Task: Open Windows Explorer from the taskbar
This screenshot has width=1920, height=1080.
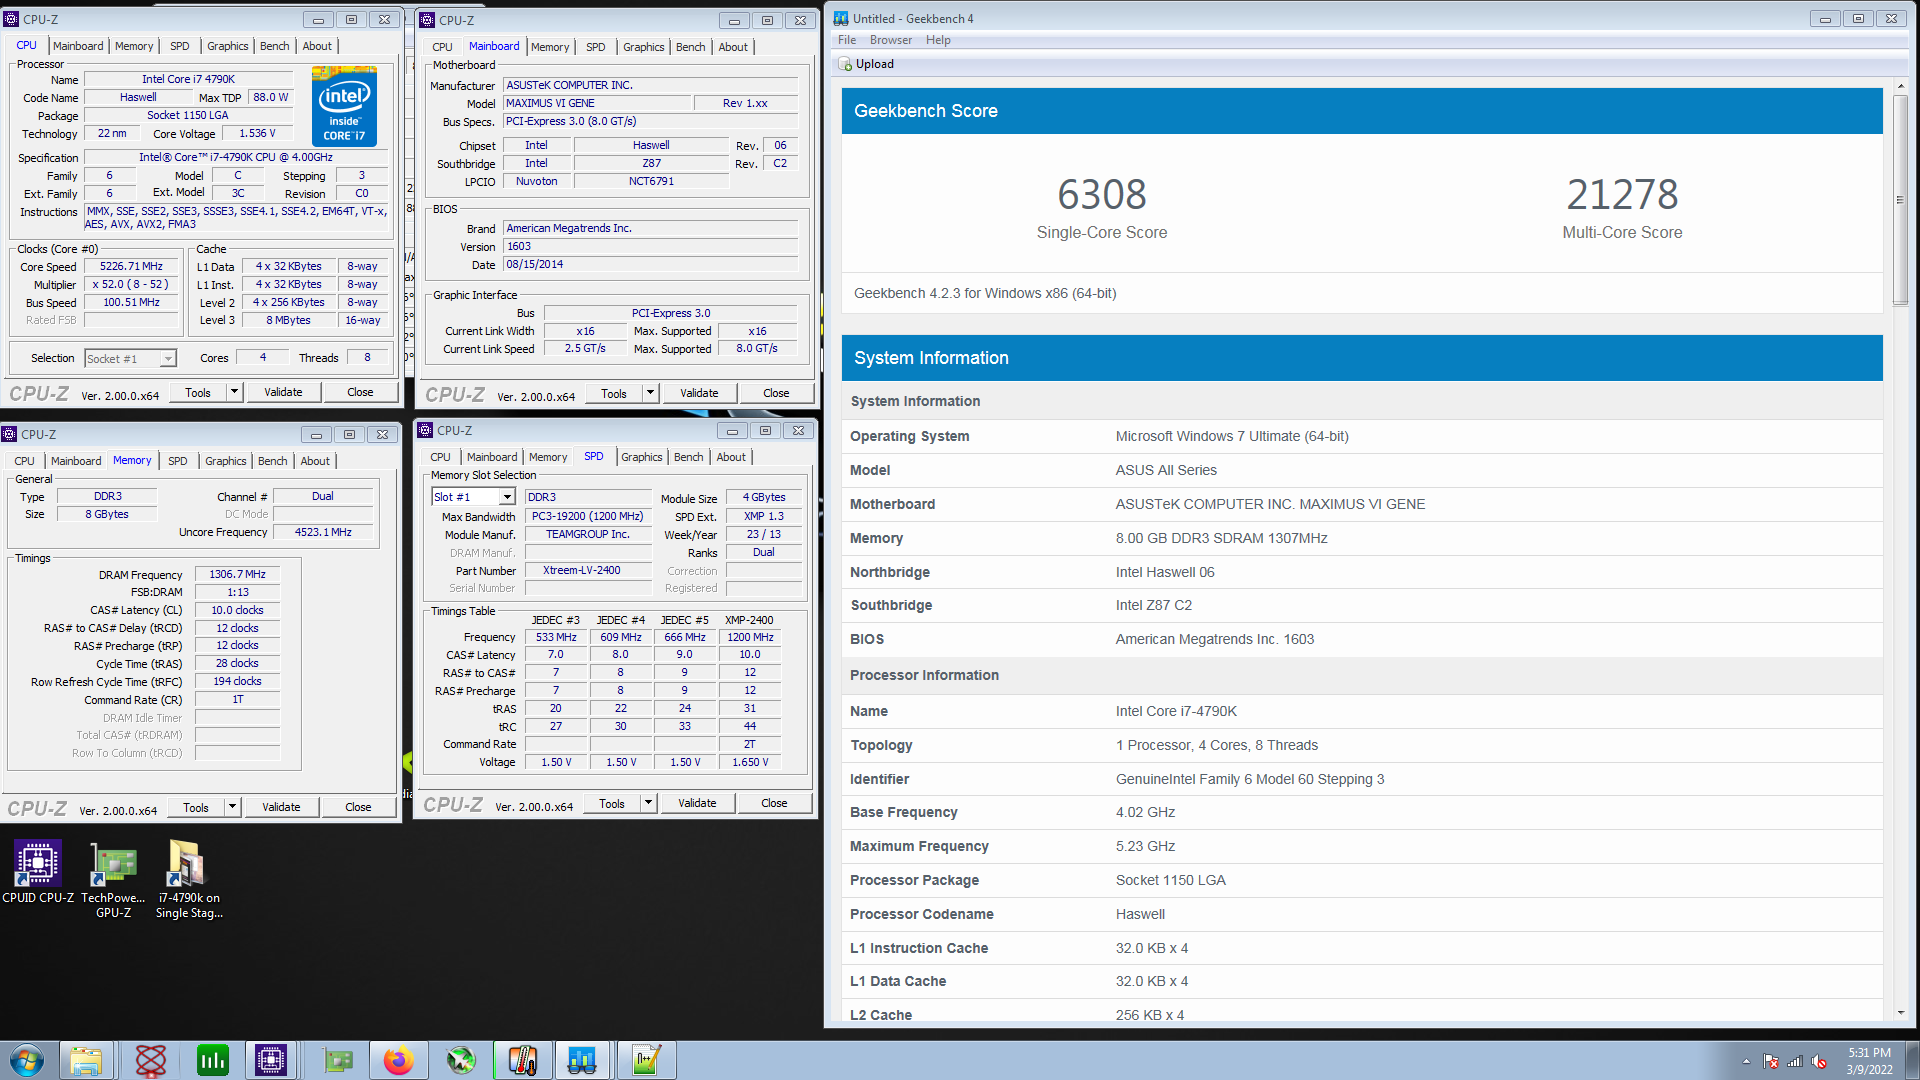Action: coord(86,1060)
